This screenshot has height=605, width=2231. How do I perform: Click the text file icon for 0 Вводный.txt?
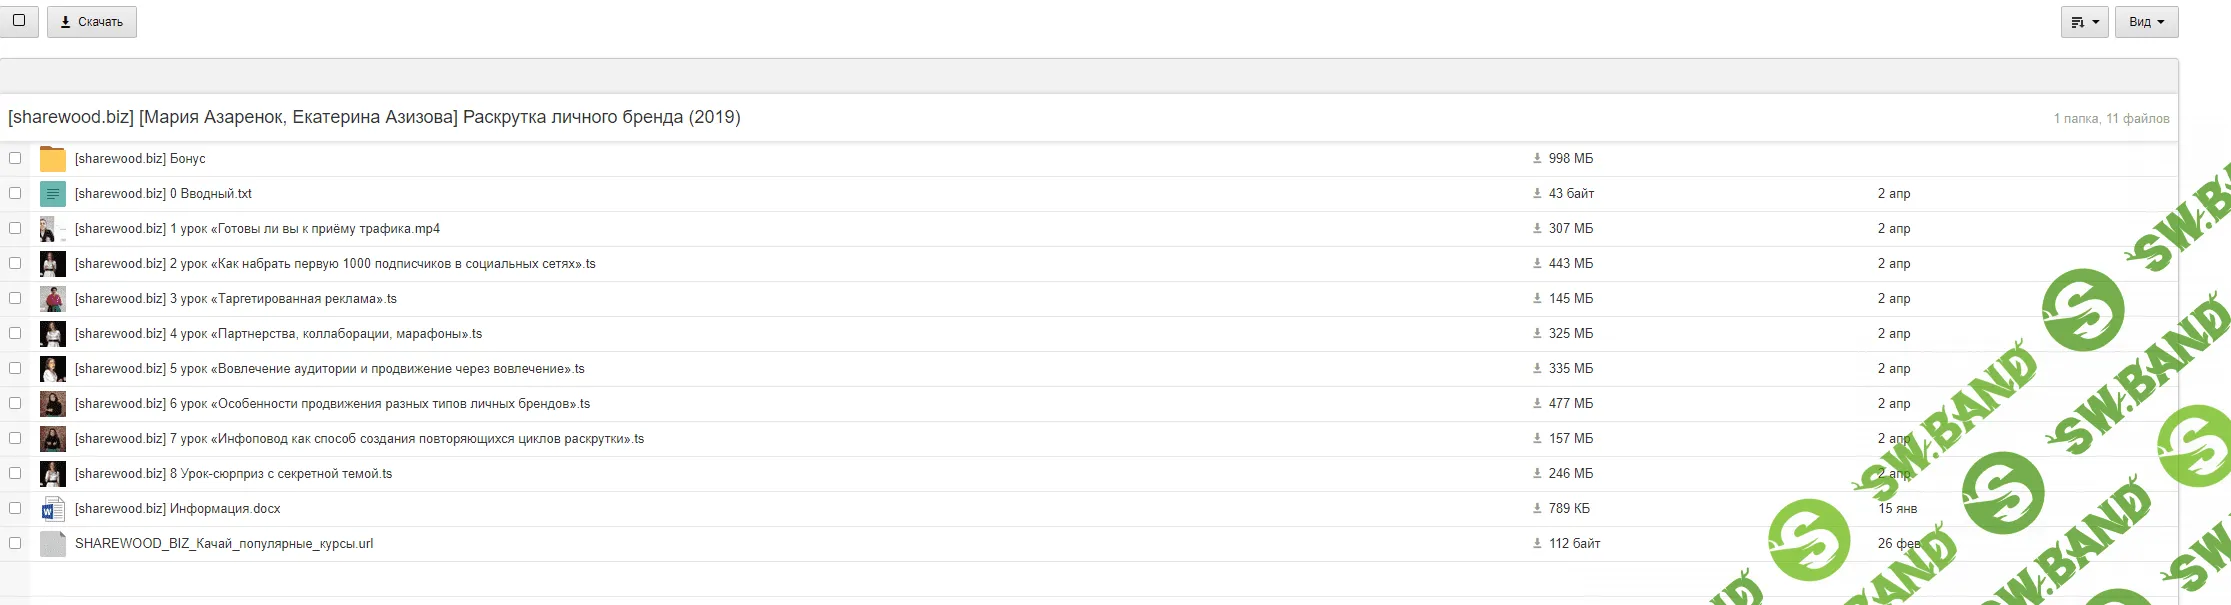point(52,194)
